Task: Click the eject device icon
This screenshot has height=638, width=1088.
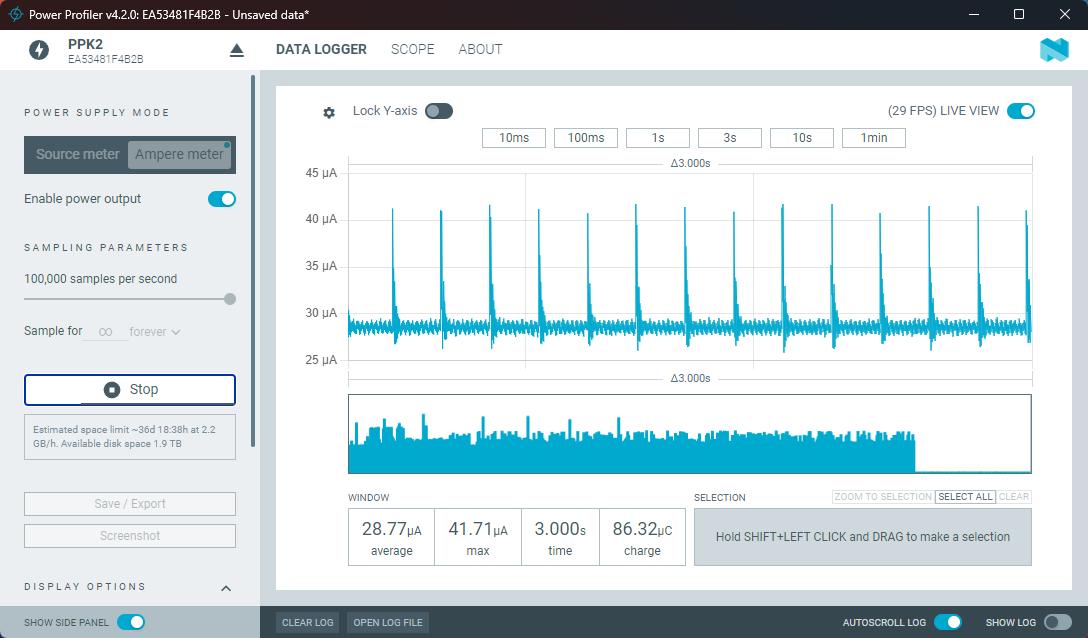Action: coord(237,50)
